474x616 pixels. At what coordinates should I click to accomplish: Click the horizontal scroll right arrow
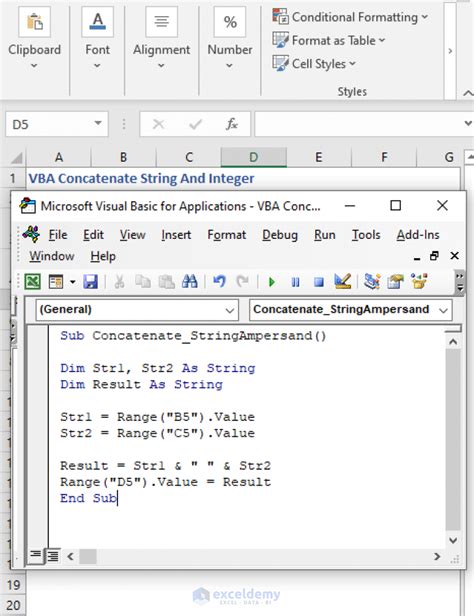pyautogui.click(x=437, y=556)
